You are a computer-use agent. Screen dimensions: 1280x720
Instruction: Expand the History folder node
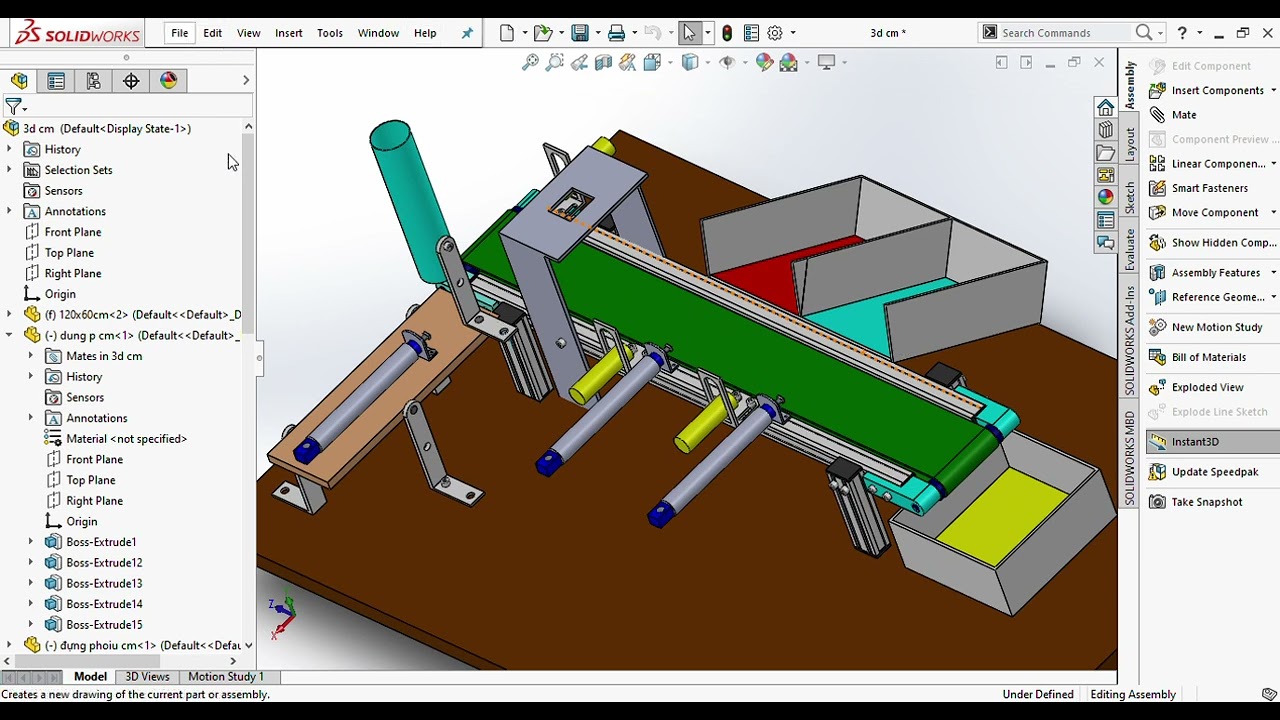pos(9,149)
